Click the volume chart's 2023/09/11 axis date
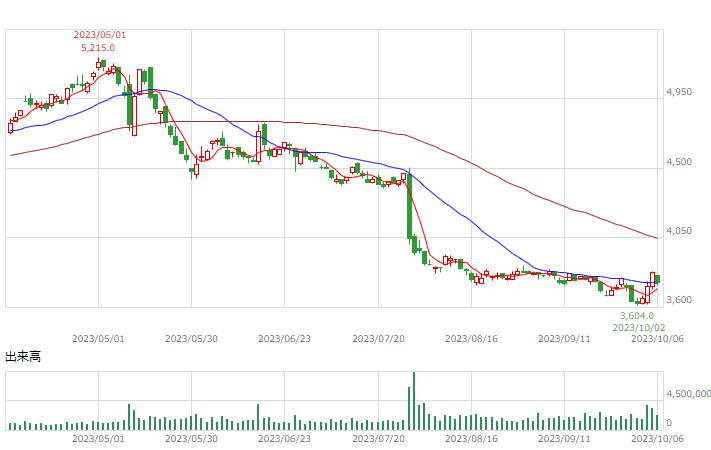711x450 pixels. [x=564, y=439]
